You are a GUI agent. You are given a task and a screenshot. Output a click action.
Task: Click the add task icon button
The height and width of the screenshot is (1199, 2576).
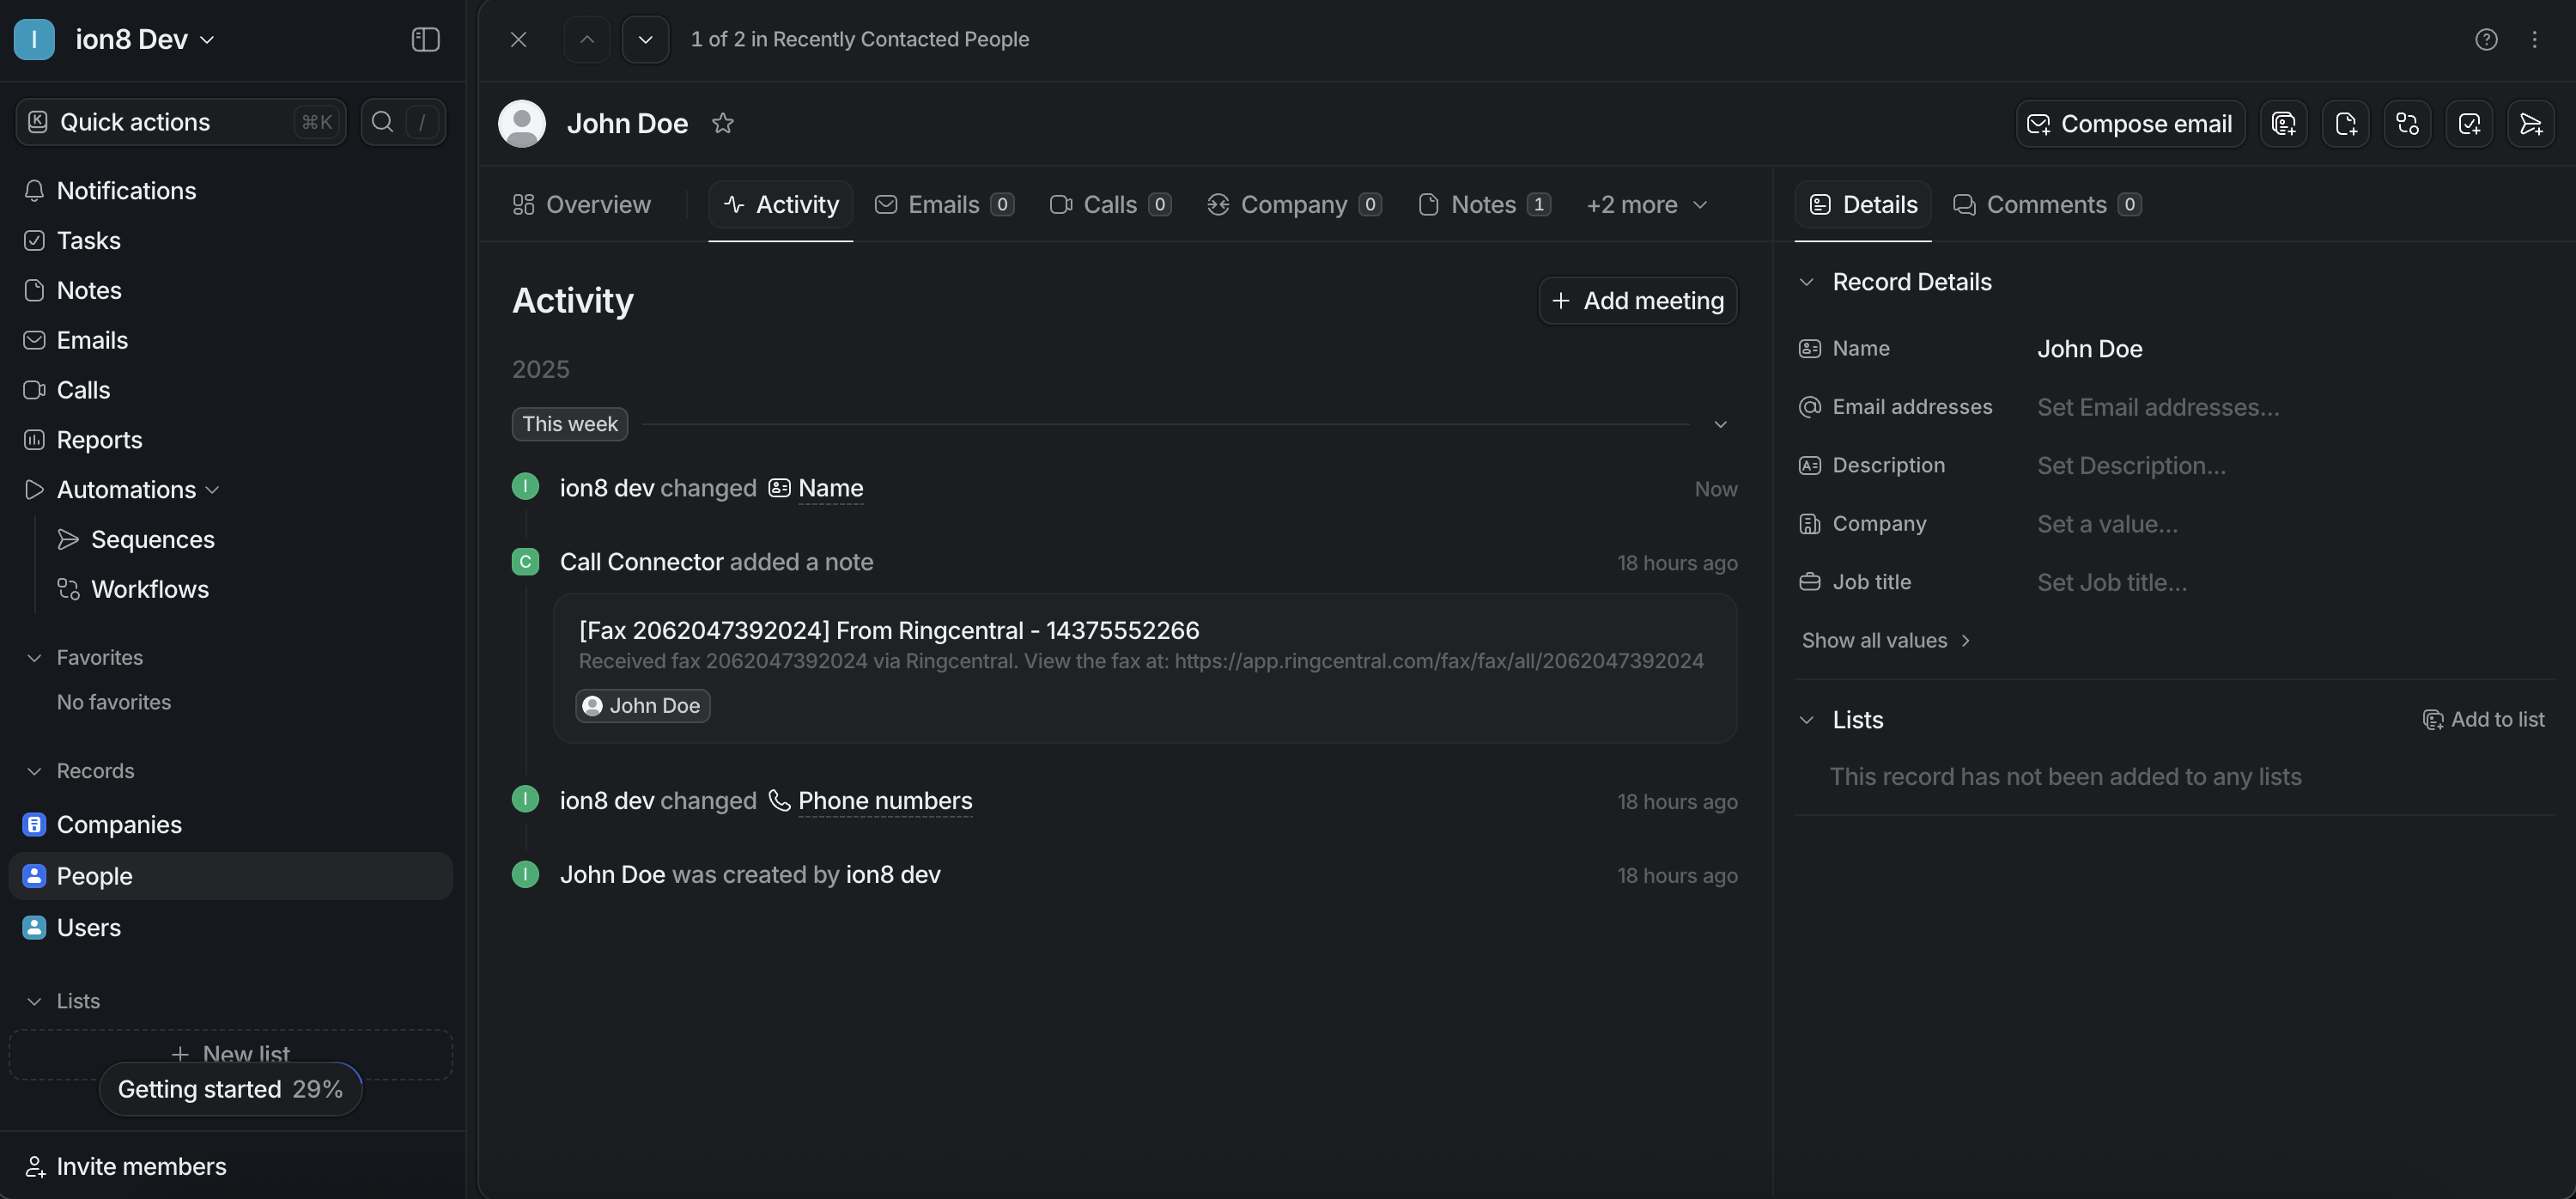(2469, 123)
